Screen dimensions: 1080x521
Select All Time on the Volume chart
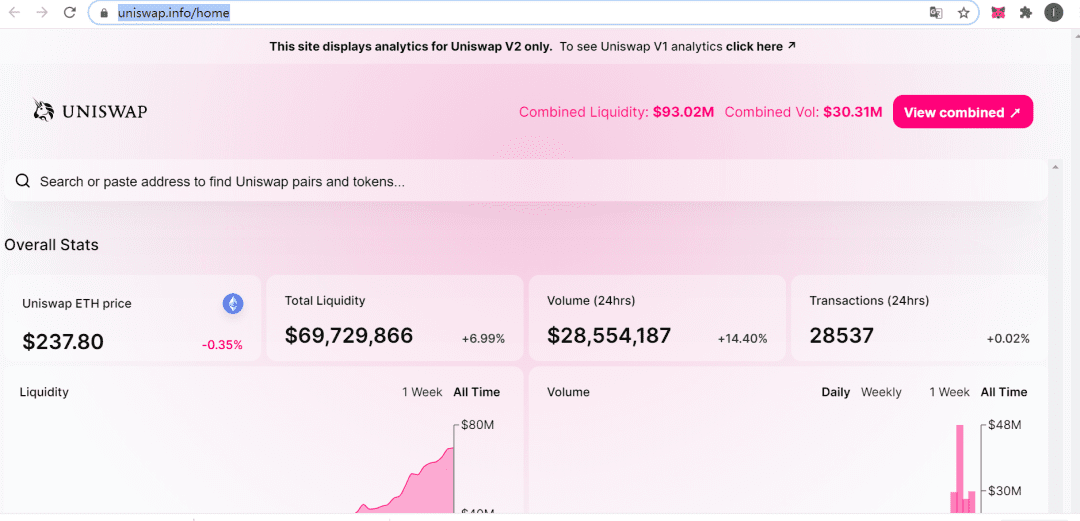pyautogui.click(x=1004, y=392)
